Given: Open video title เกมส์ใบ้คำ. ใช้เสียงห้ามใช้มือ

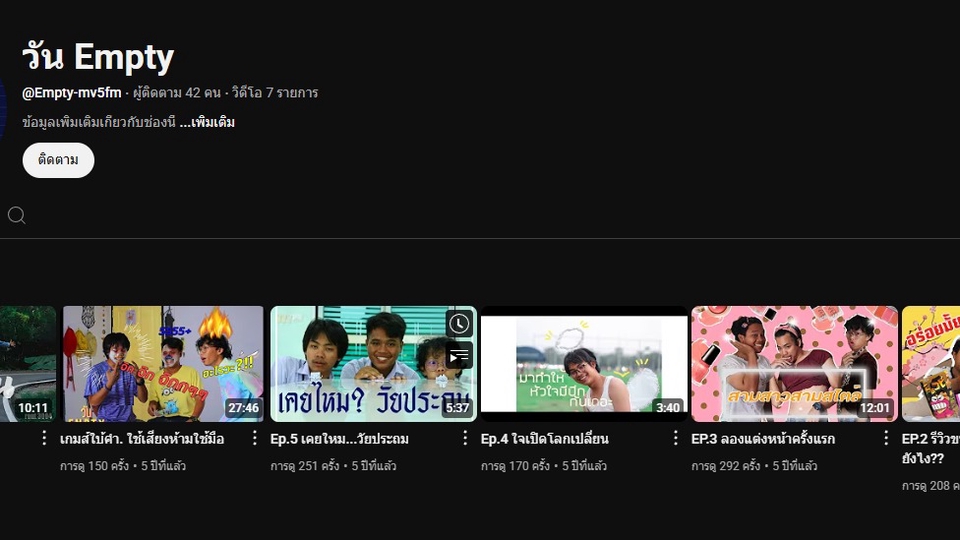Looking at the screenshot, I should point(142,439).
